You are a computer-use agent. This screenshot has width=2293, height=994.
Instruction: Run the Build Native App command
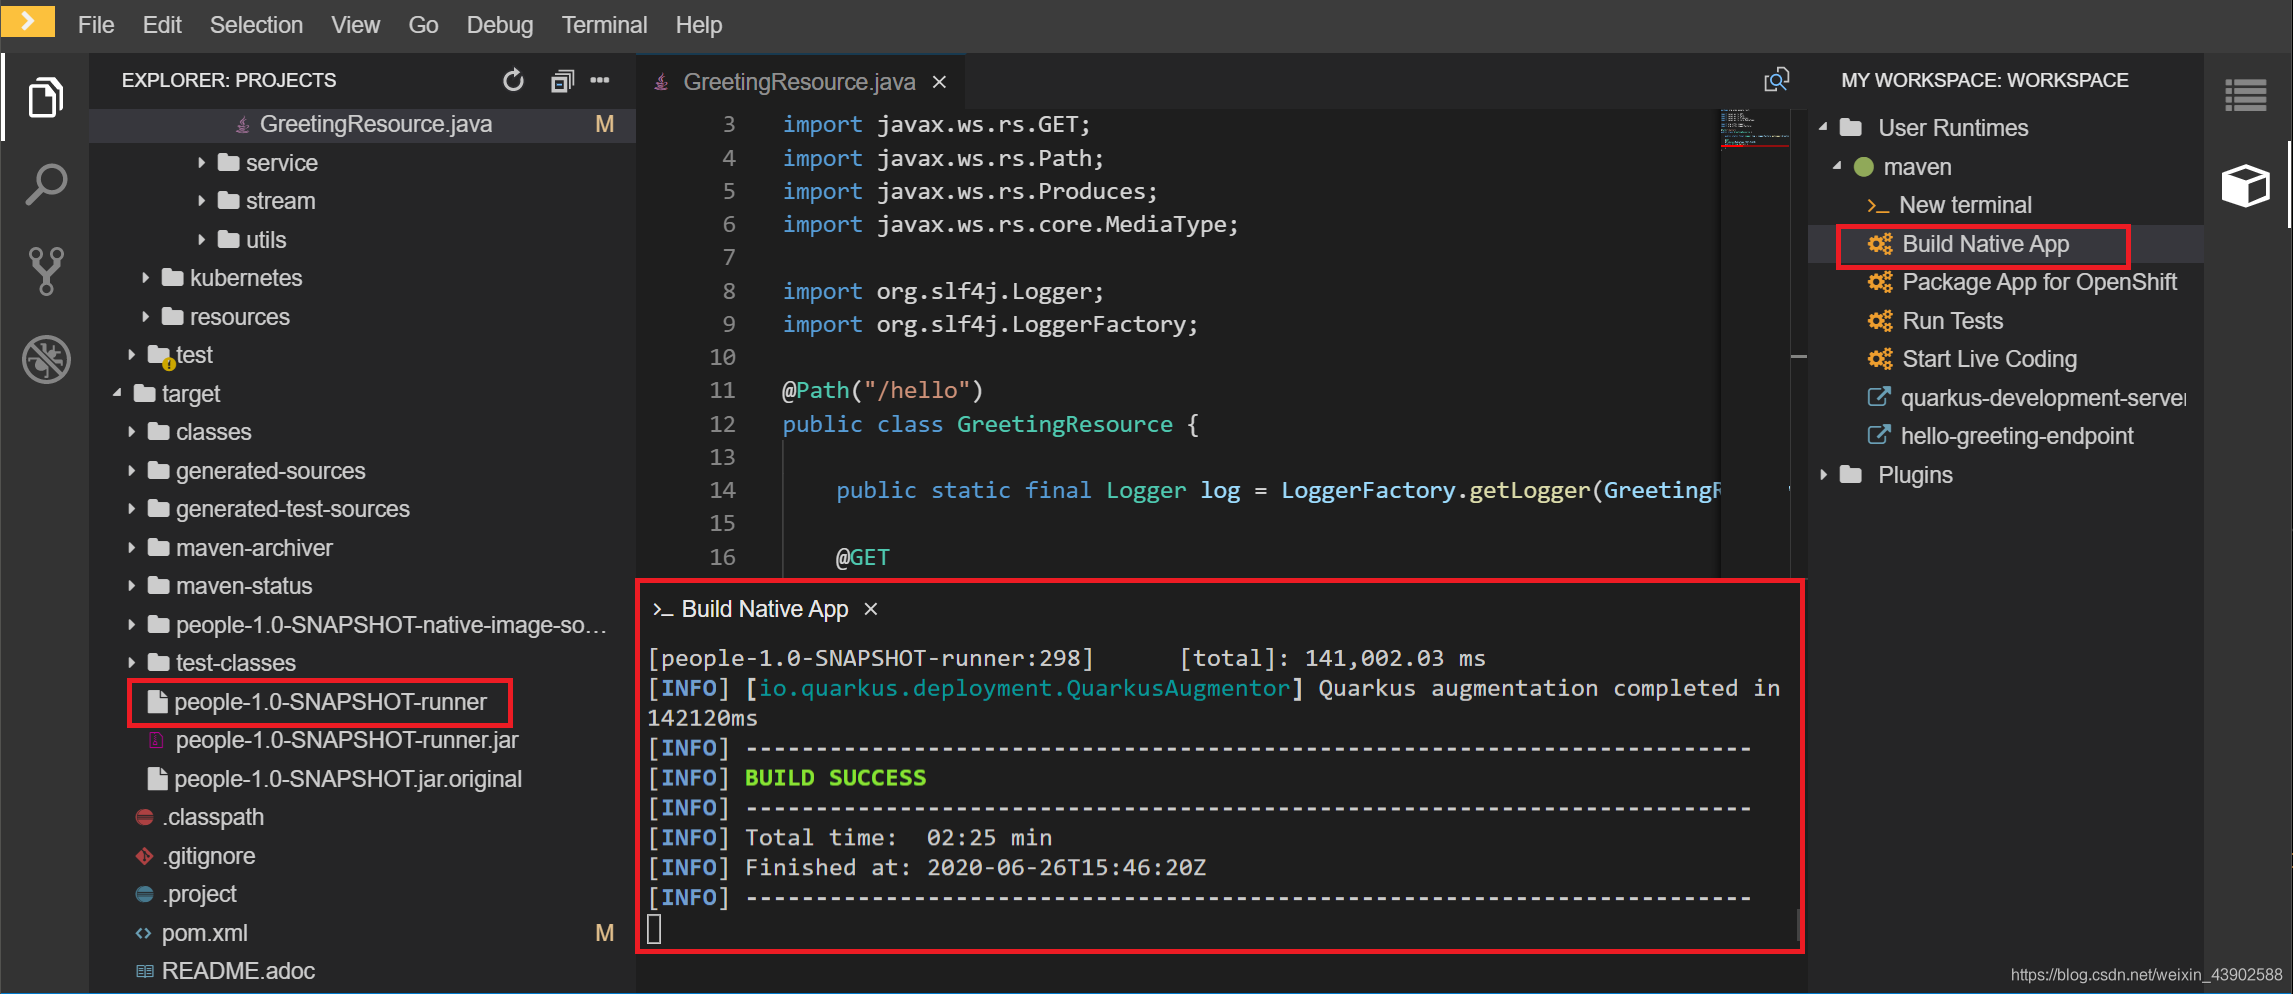coord(1985,244)
